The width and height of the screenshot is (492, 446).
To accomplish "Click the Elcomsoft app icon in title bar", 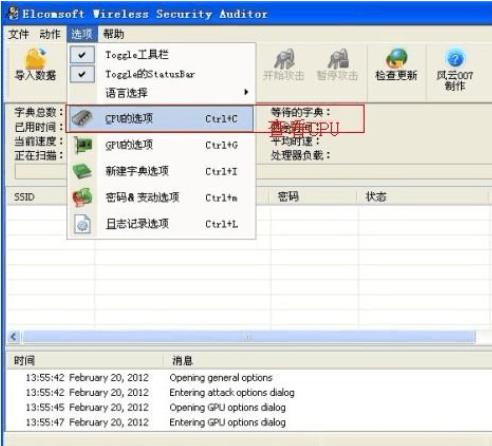I will 13,13.
